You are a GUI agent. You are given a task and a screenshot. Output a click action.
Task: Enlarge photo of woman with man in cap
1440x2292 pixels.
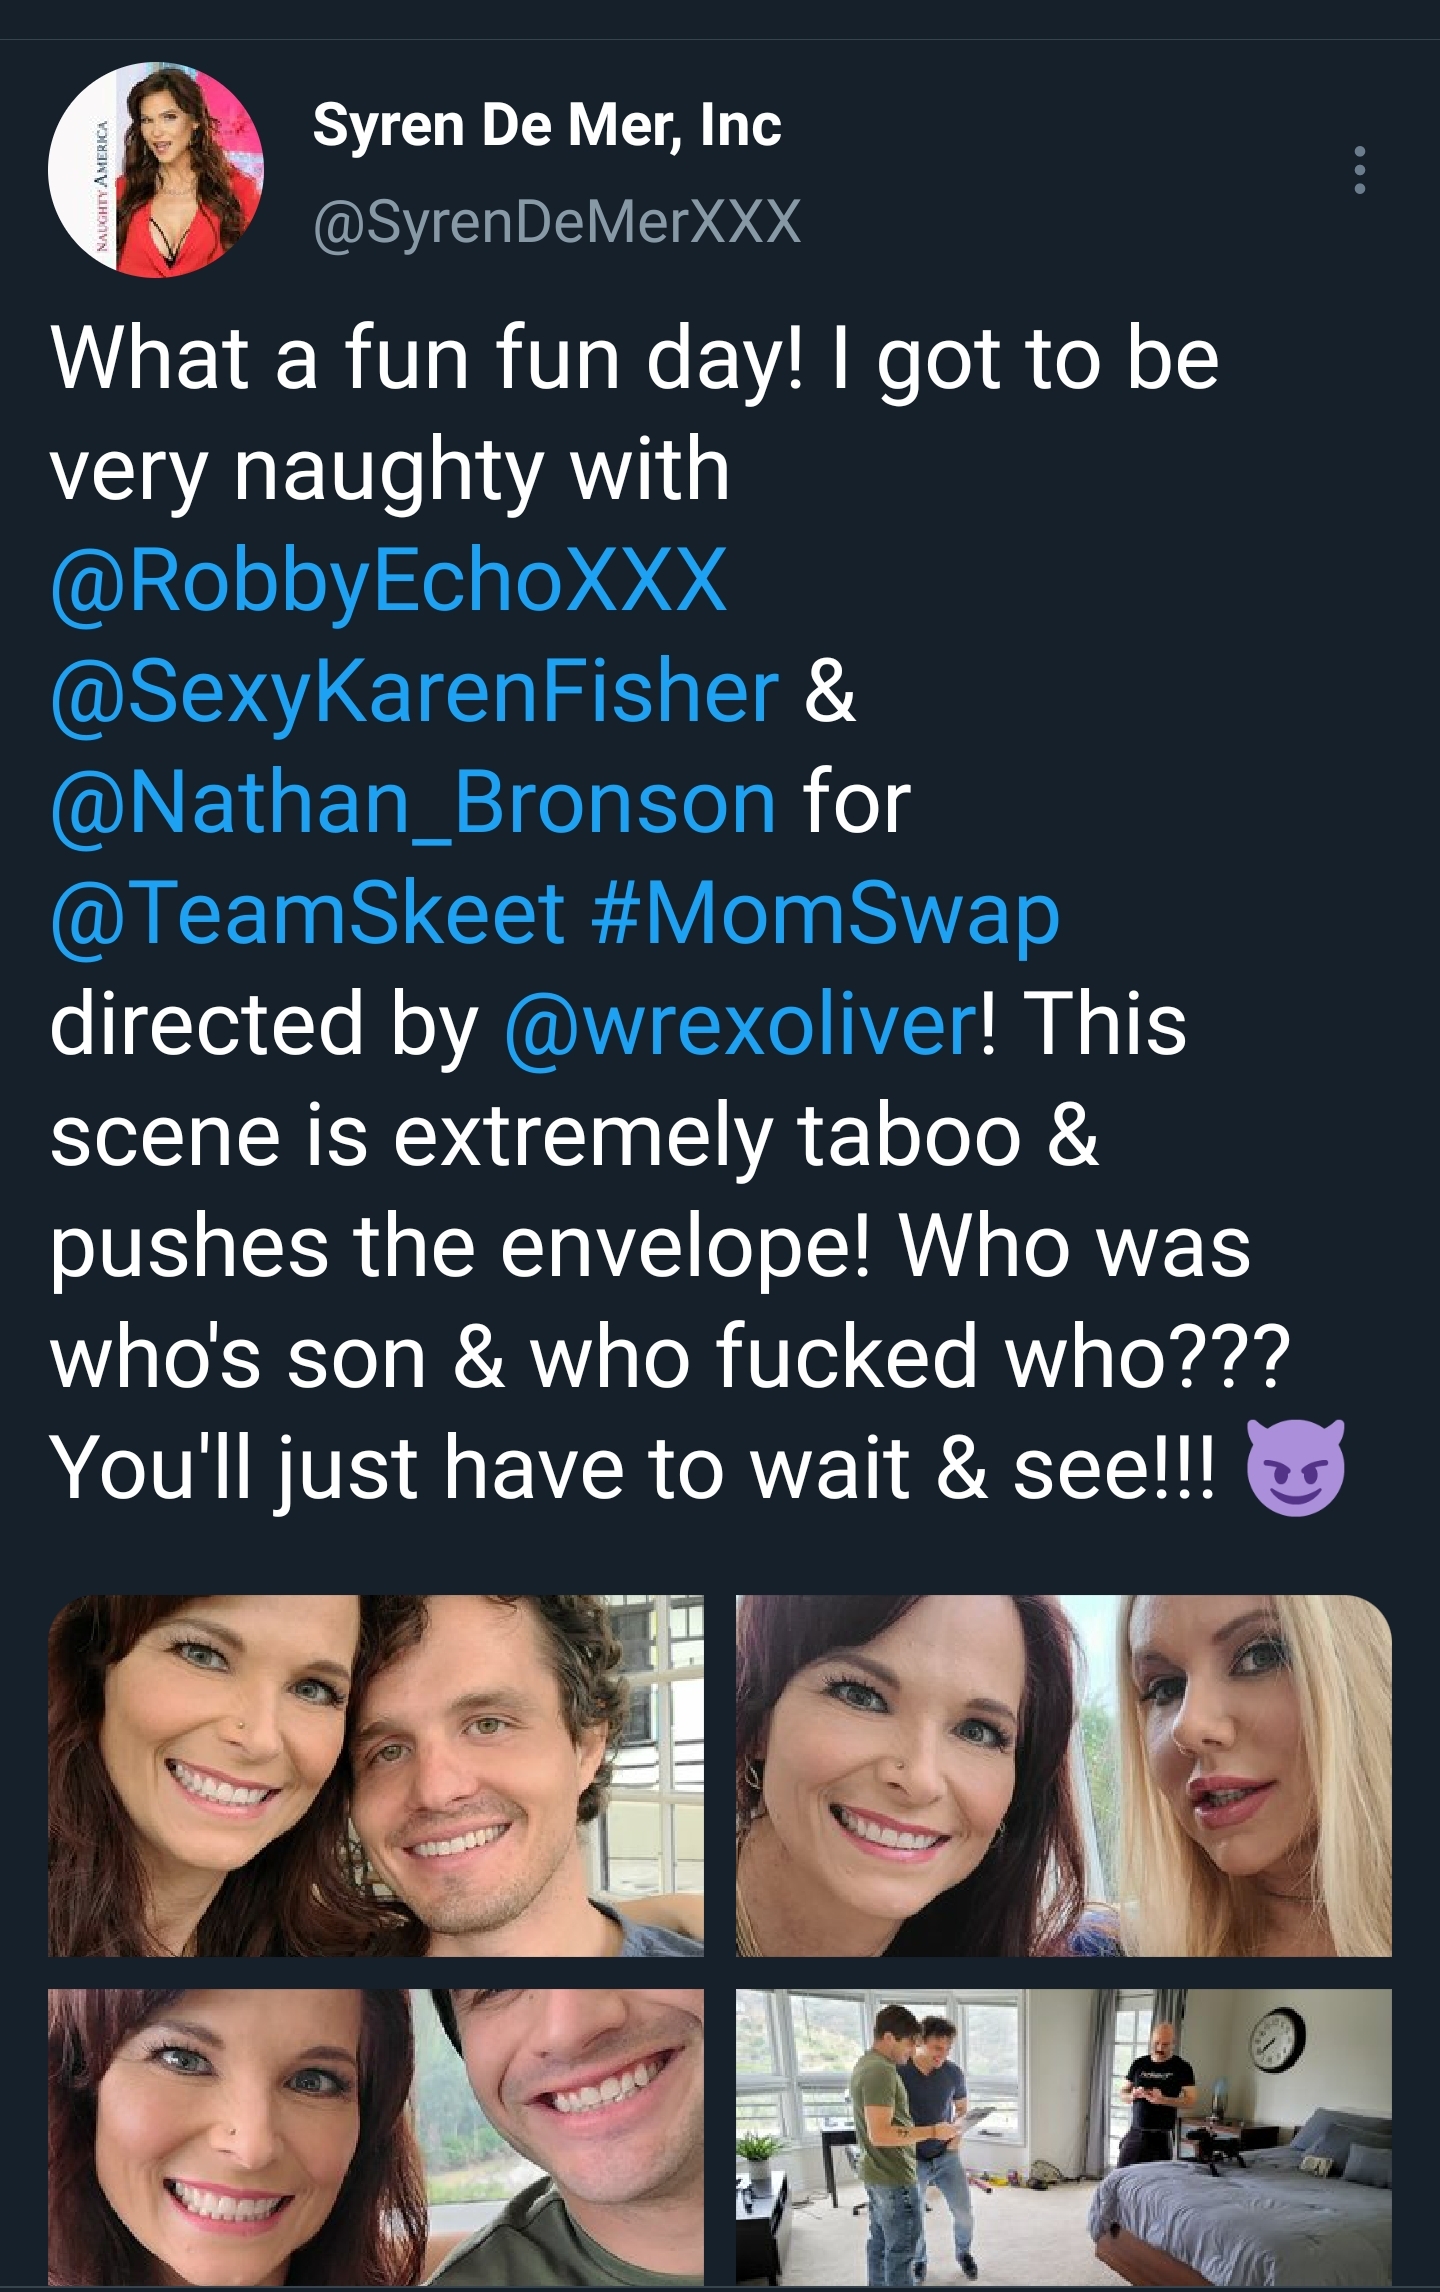376,2136
